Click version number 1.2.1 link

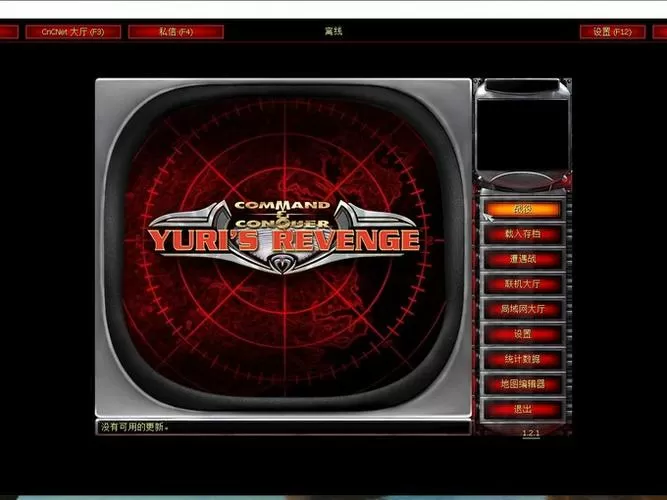(531, 433)
